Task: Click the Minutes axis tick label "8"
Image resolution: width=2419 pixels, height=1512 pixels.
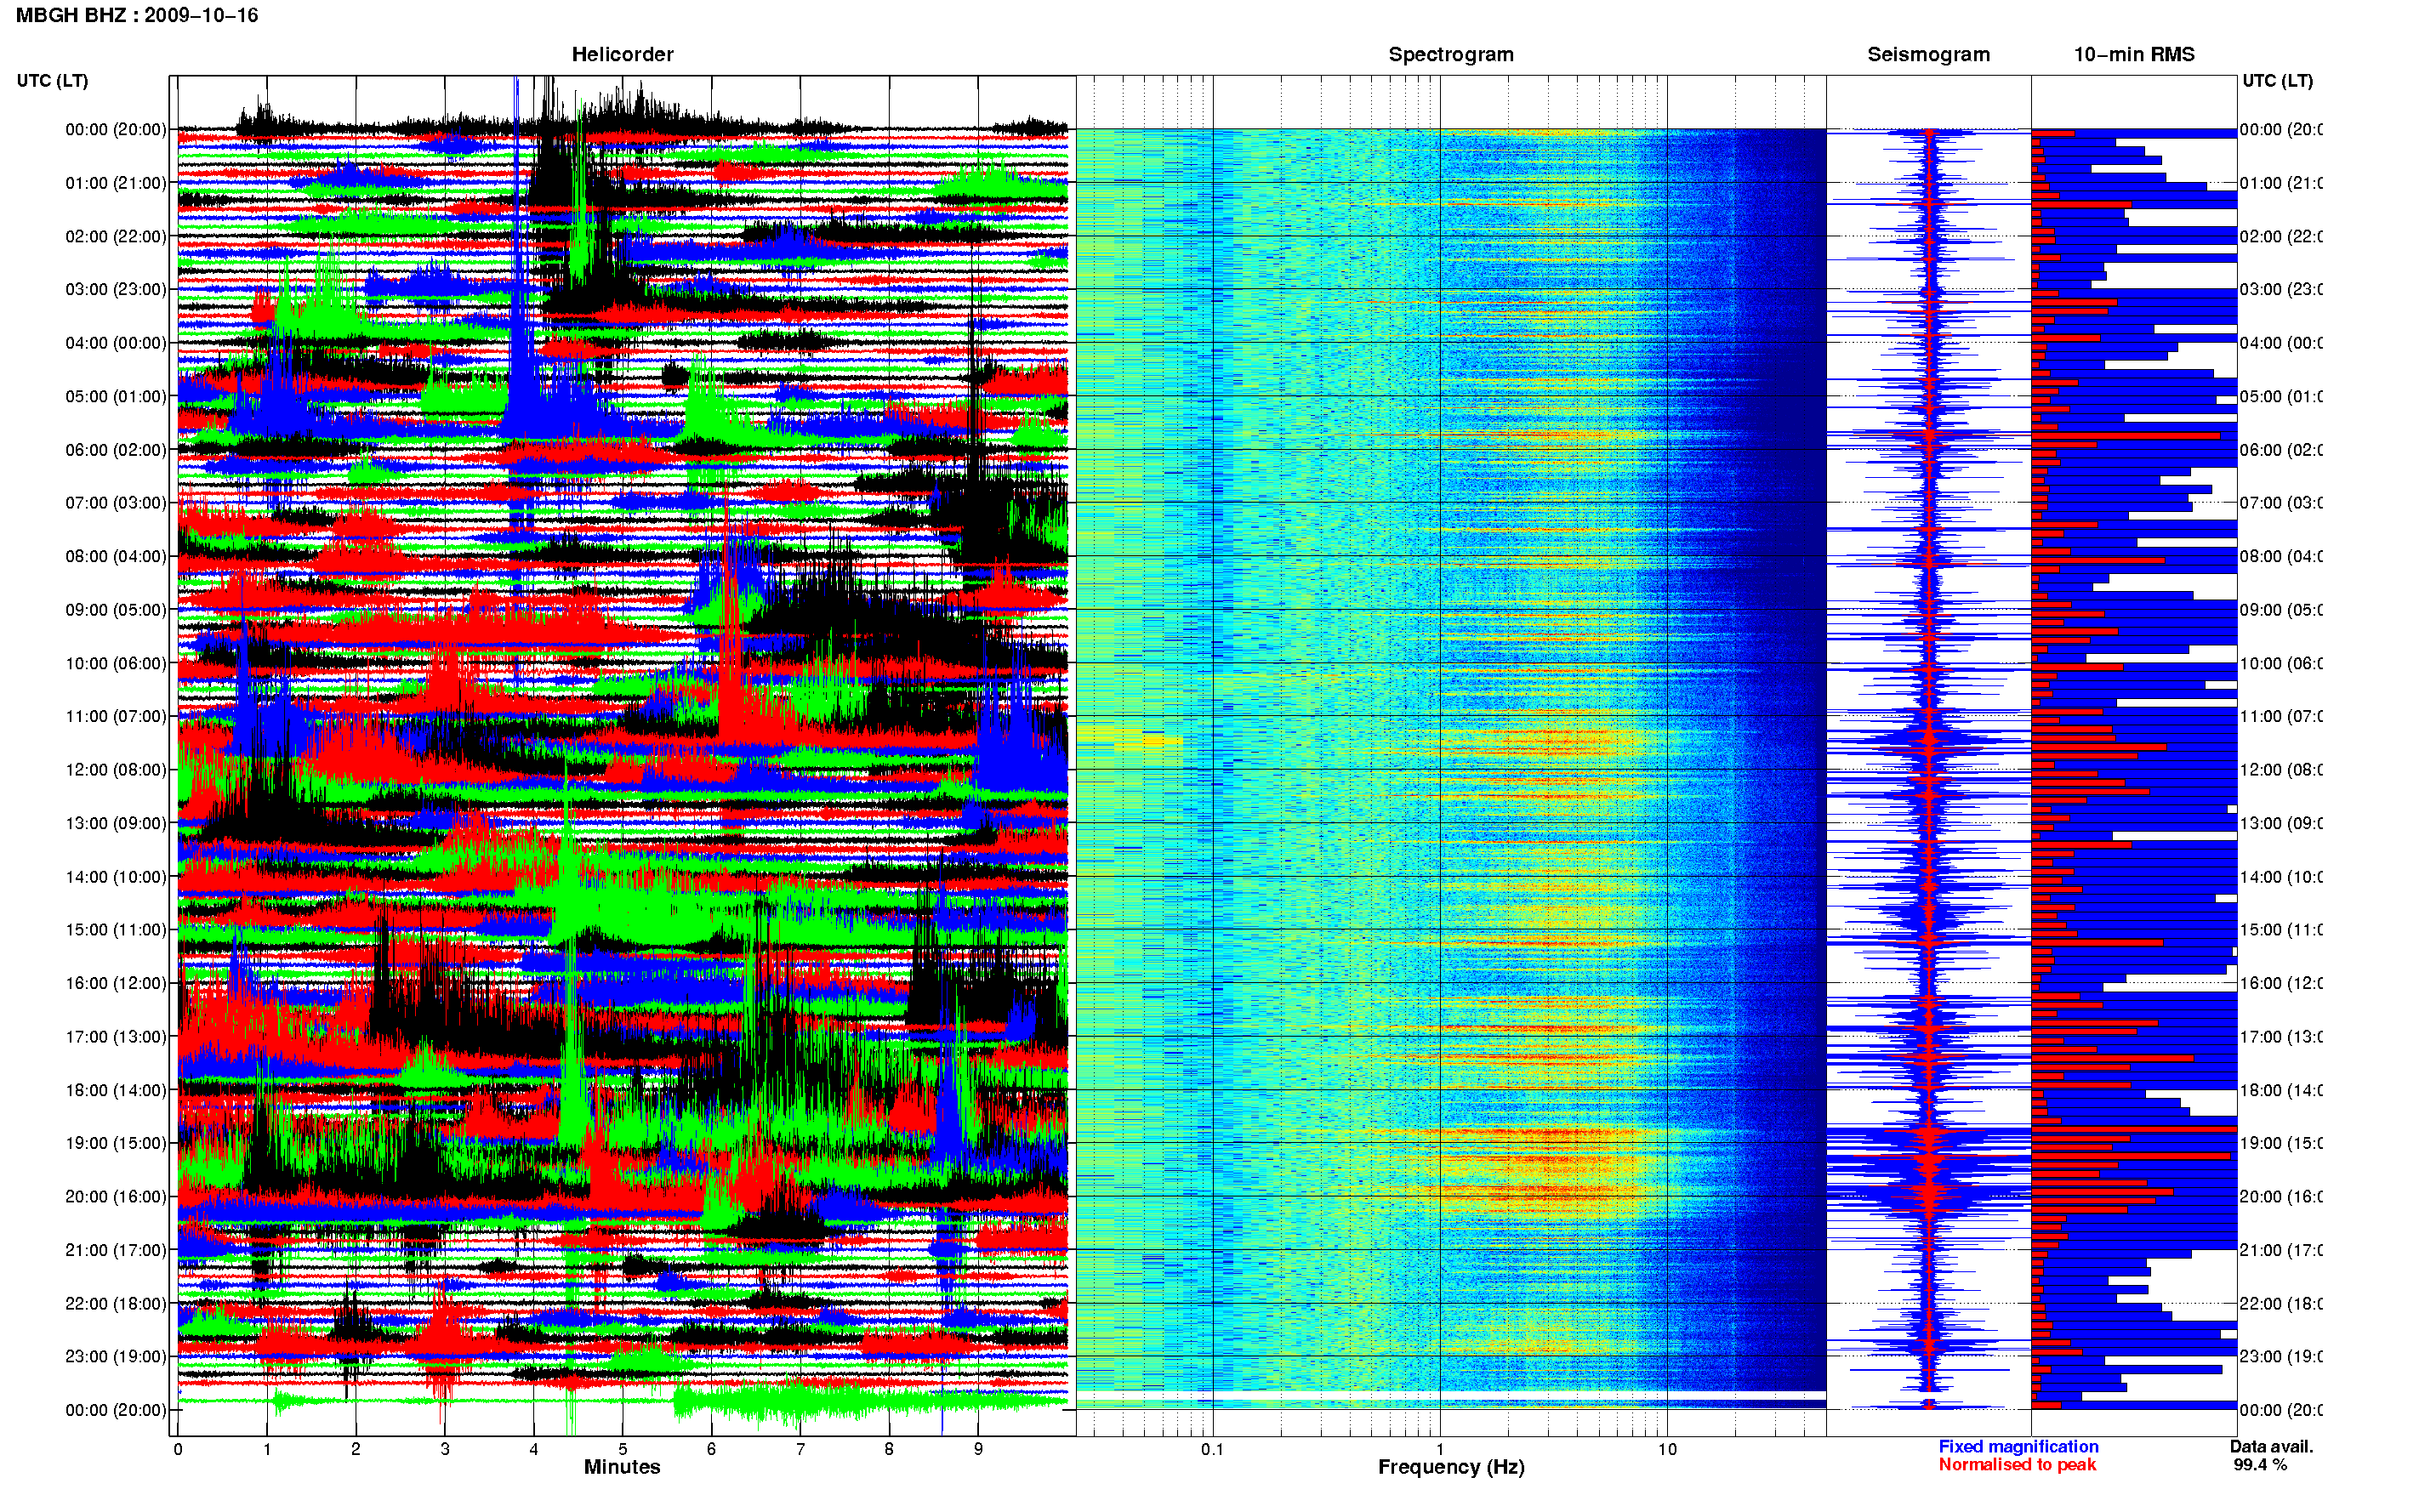Action: (x=890, y=1449)
